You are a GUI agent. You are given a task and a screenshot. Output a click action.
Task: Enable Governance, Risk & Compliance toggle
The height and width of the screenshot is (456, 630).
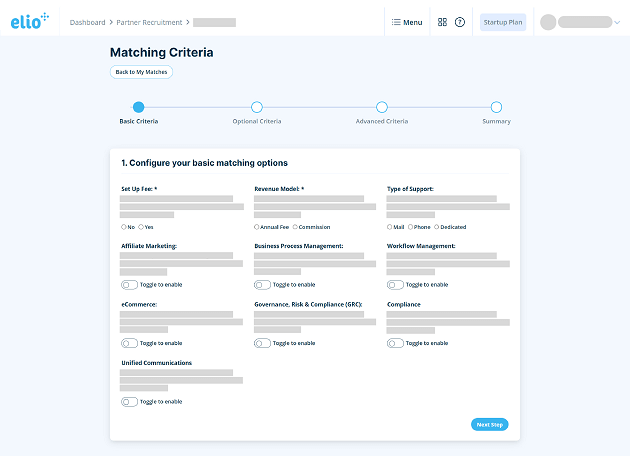pos(262,343)
